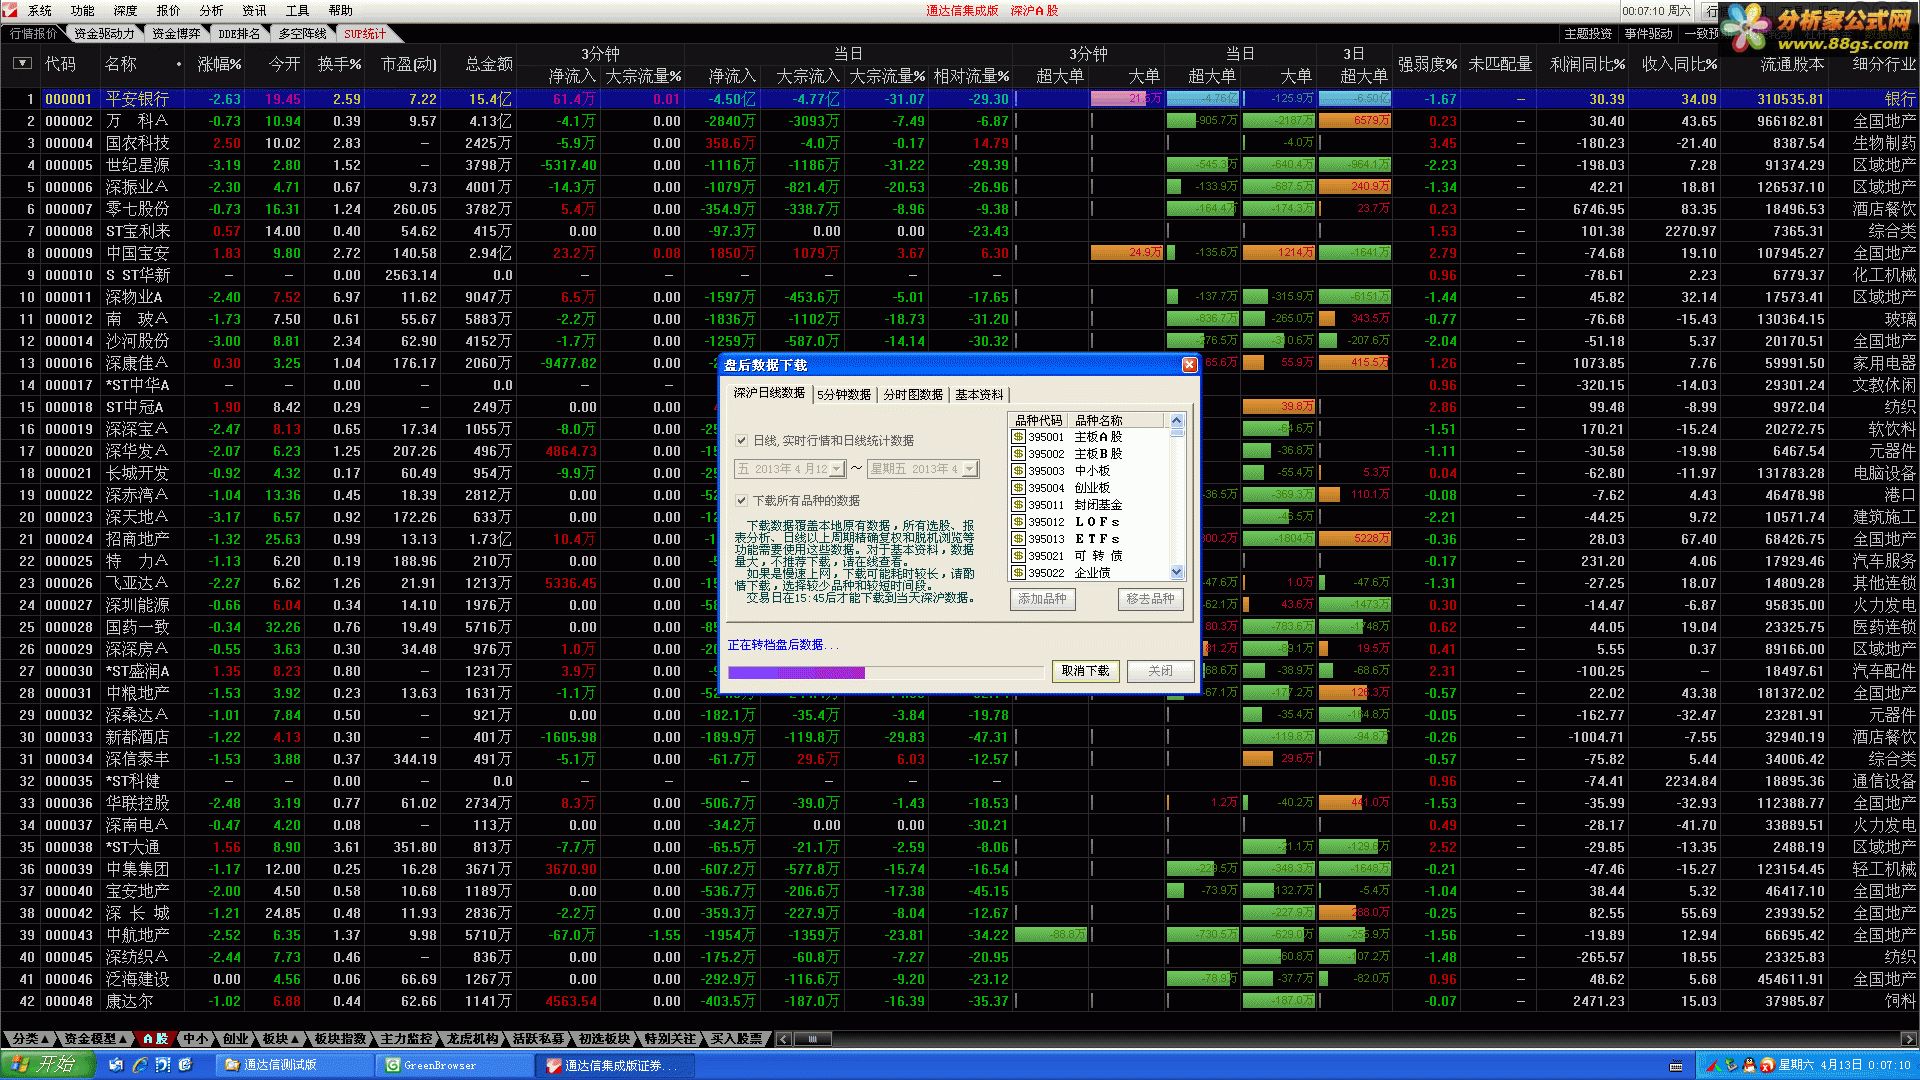Click the fourth quick launch icon
The height and width of the screenshot is (1080, 1920).
(186, 1065)
